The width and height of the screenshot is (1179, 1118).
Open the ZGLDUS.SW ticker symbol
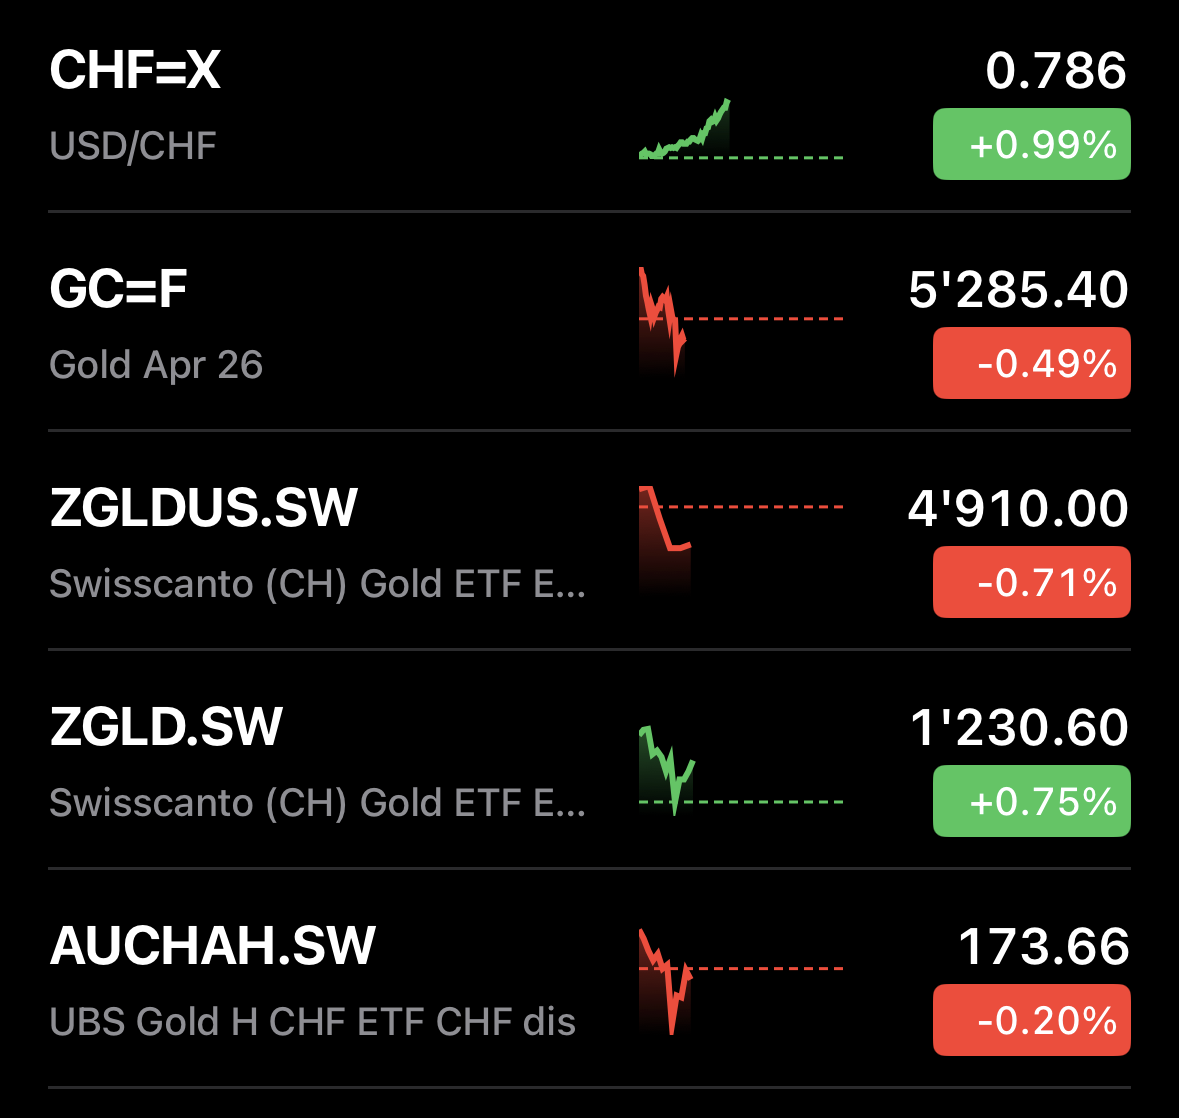tap(203, 508)
